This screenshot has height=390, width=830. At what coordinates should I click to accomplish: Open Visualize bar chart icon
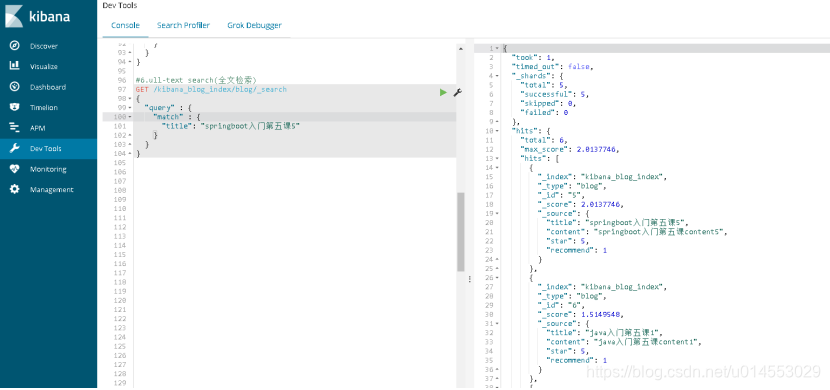(15, 66)
